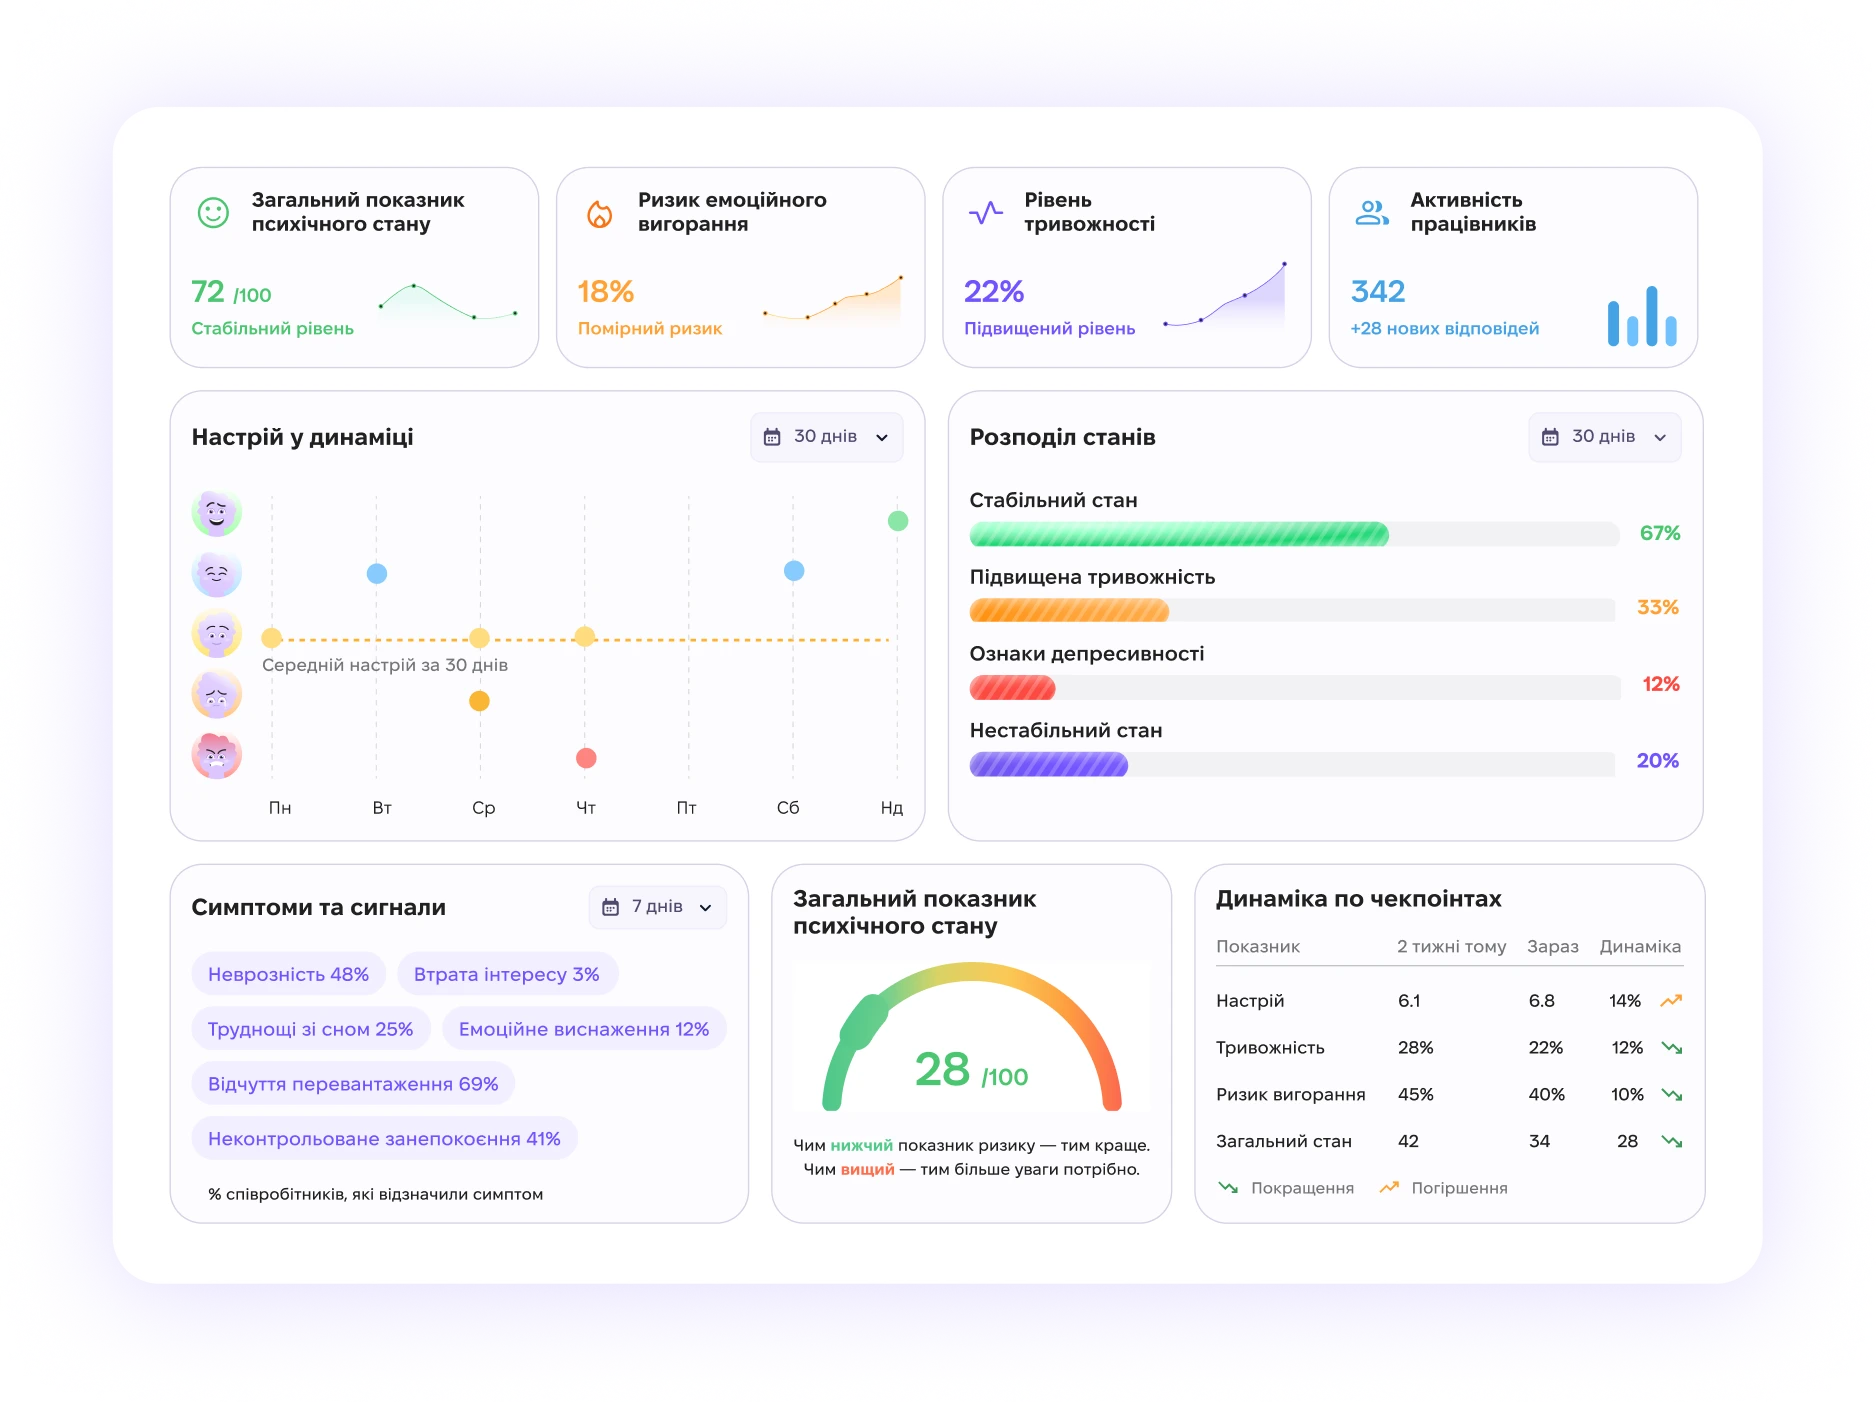
Task: Click the green Sunday mood data point
Action: pos(898,521)
